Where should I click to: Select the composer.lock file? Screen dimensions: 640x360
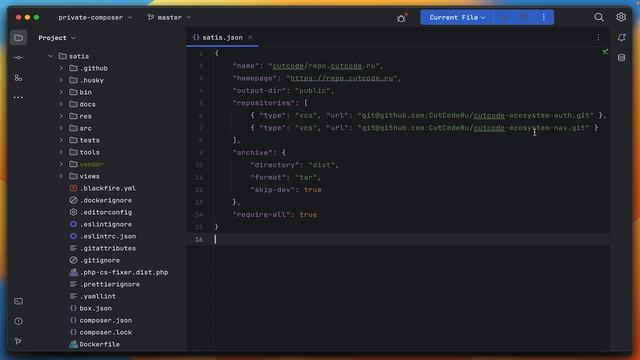(x=106, y=332)
